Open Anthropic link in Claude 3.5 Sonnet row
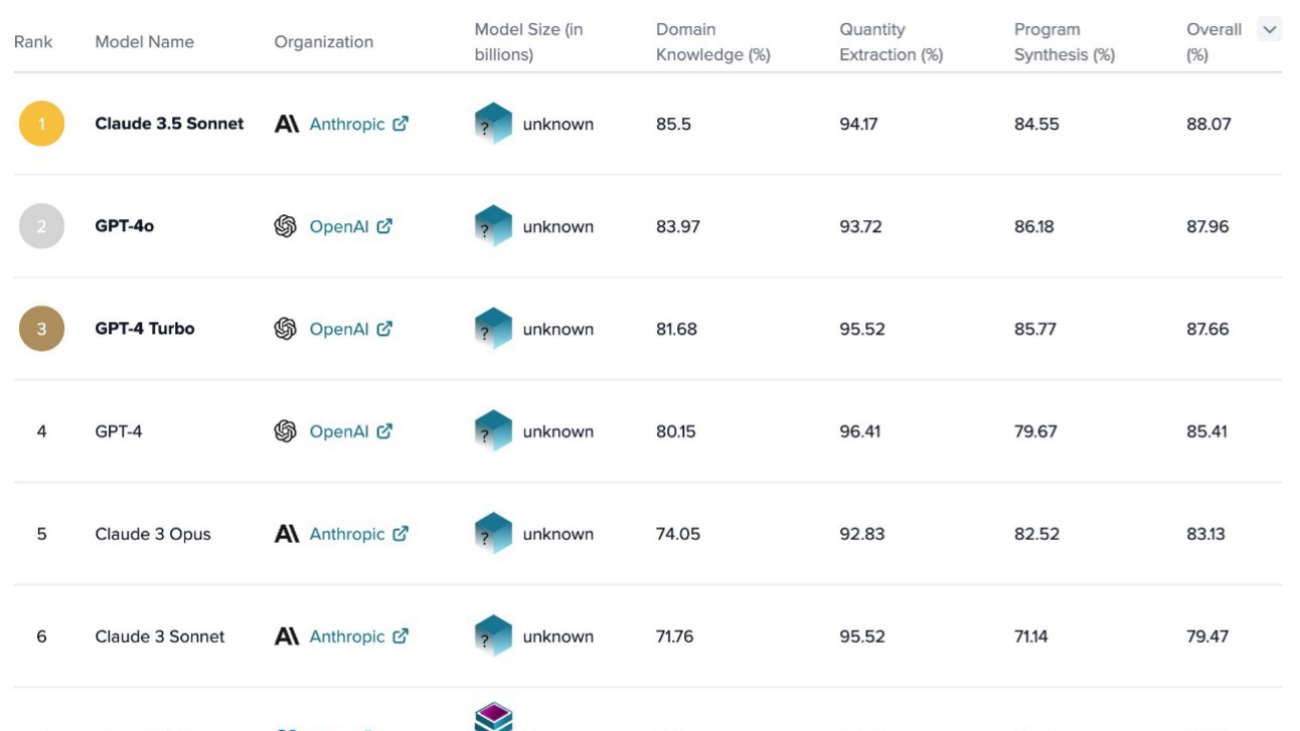 point(347,124)
